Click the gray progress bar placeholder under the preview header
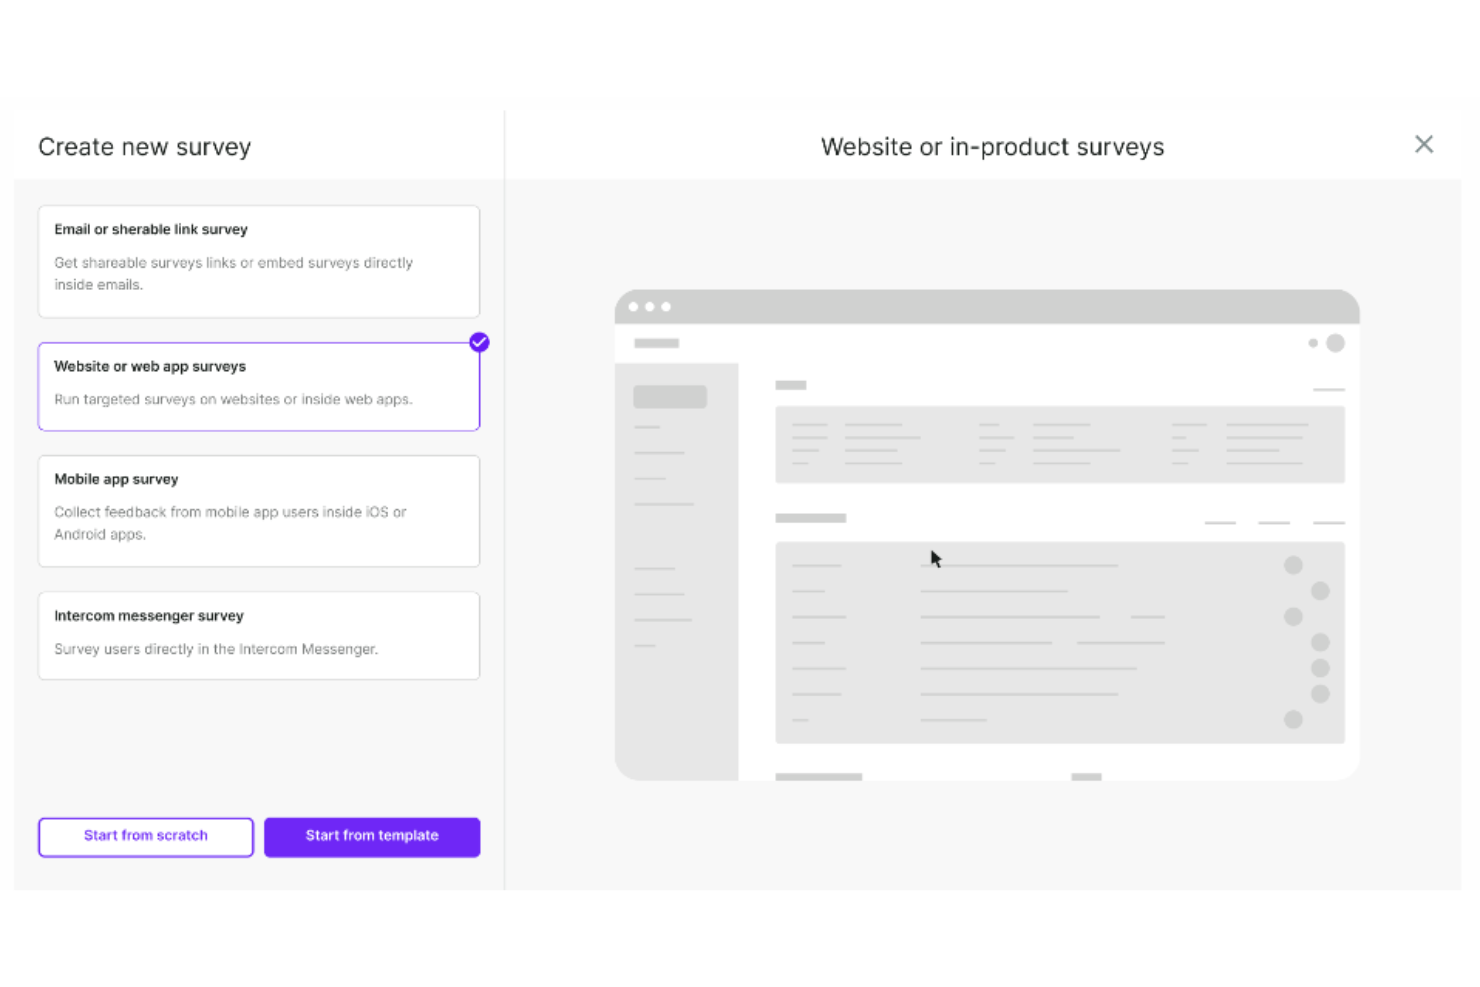This screenshot has height=987, width=1480. 791,384
